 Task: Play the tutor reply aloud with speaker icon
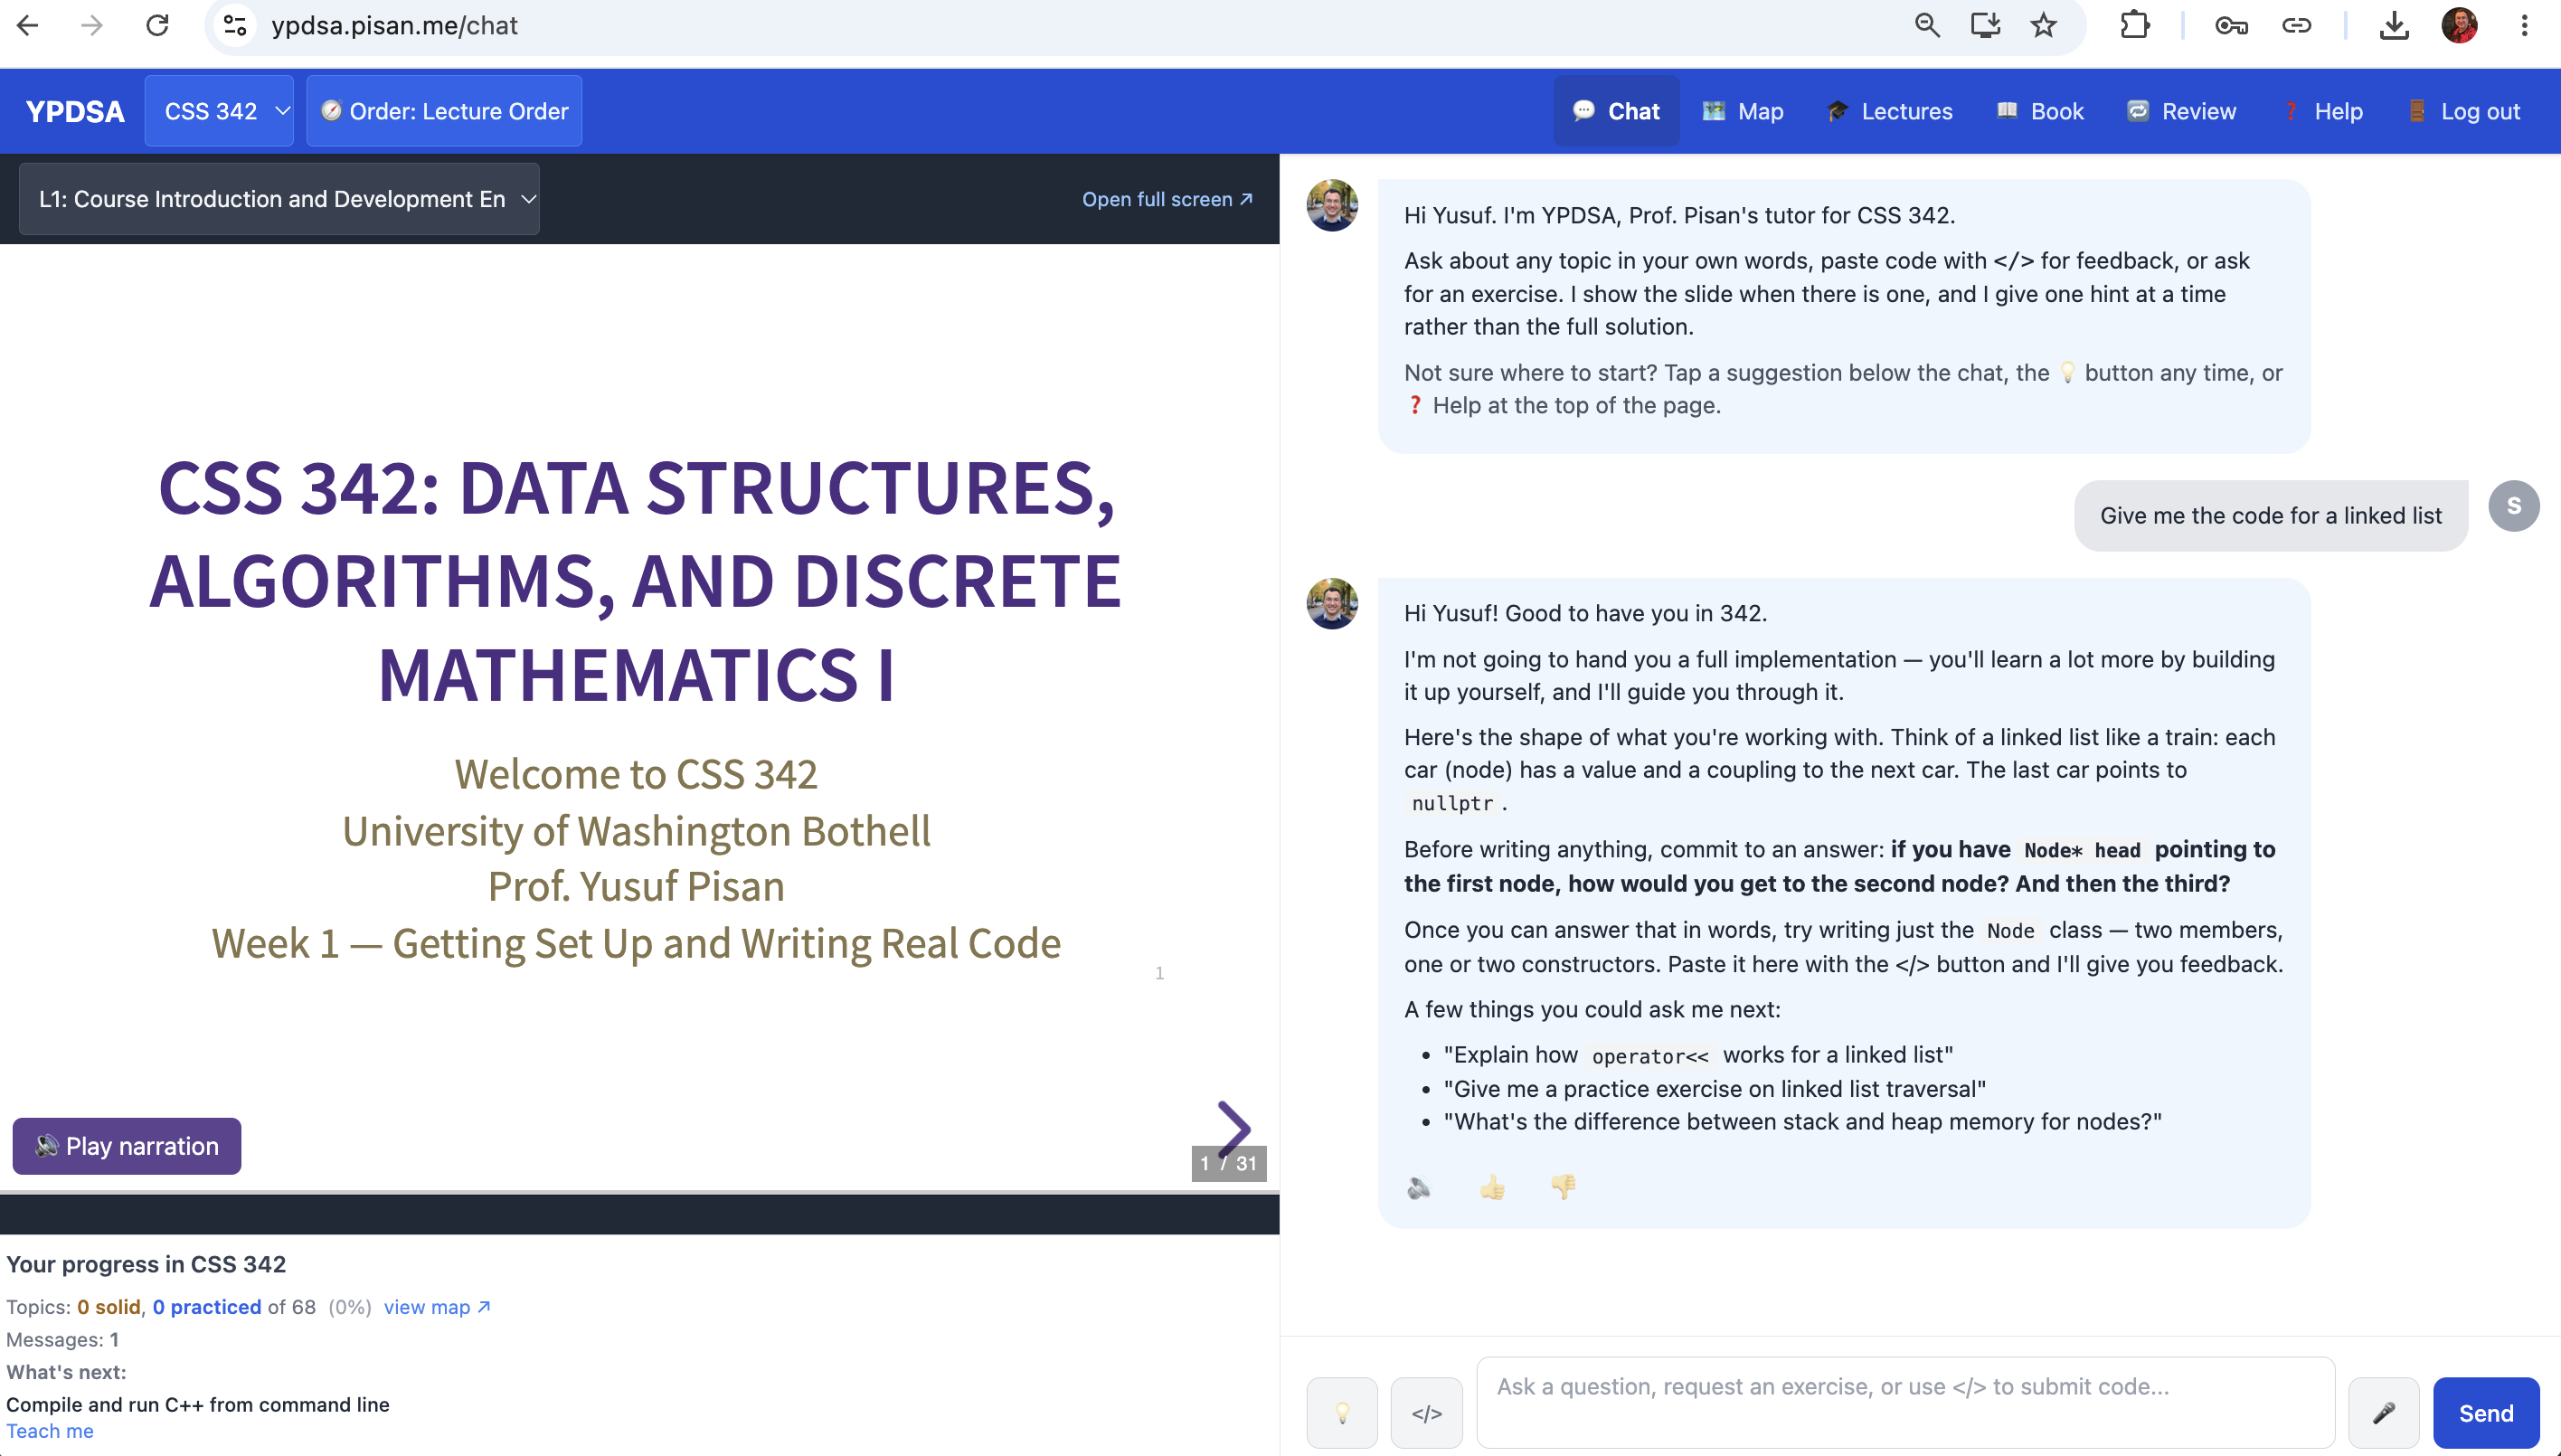1419,1187
